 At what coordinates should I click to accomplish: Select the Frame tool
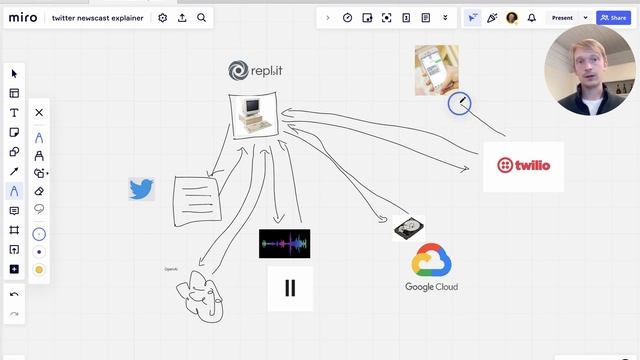point(14,230)
